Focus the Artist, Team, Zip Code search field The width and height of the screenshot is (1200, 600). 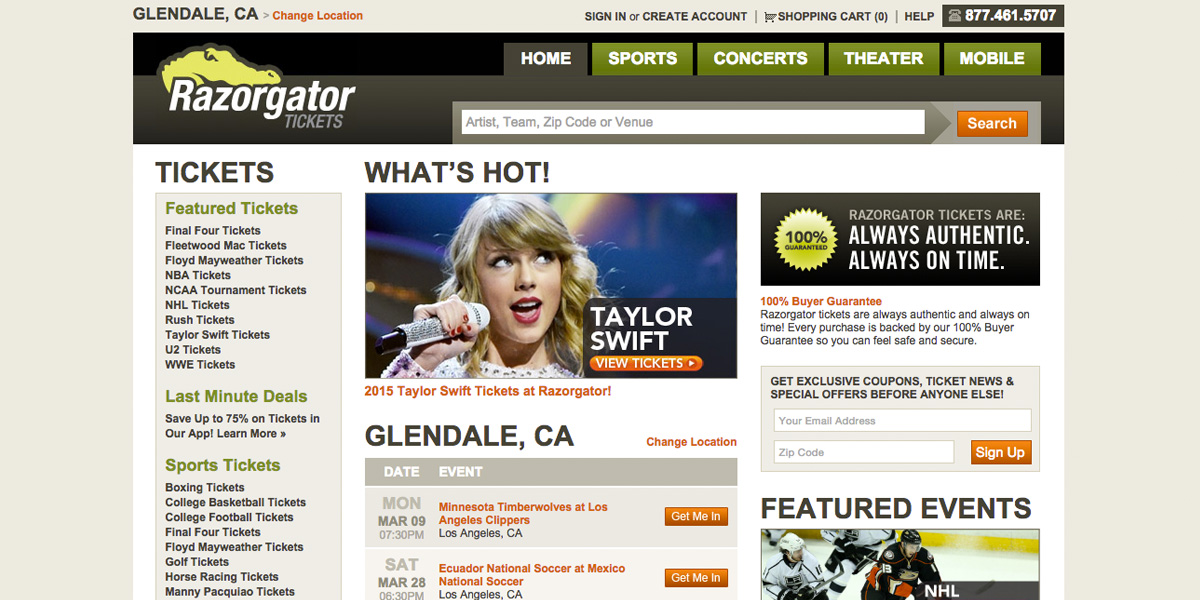[692, 122]
